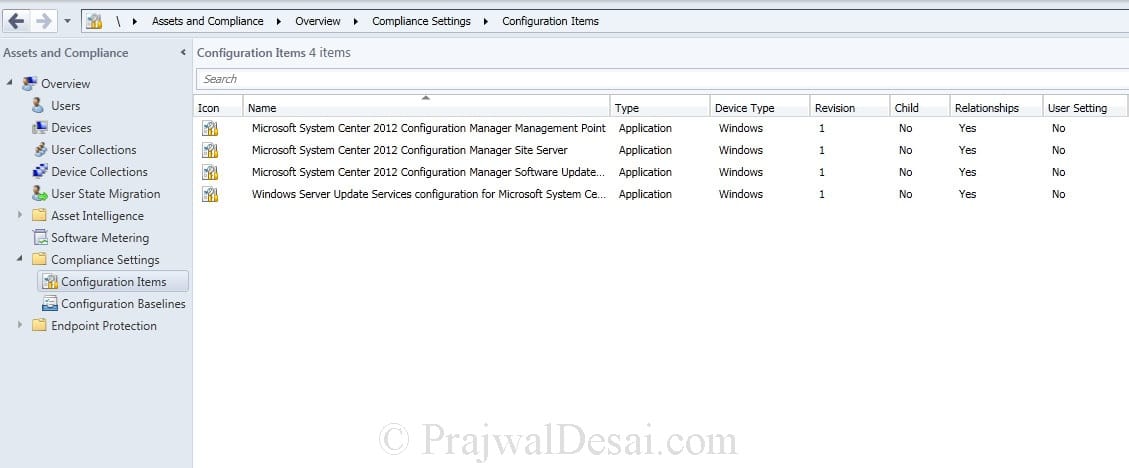Viewport: 1129px width, 468px height.
Task: Select the Configuration Manager Software Update item
Action: [x=428, y=172]
